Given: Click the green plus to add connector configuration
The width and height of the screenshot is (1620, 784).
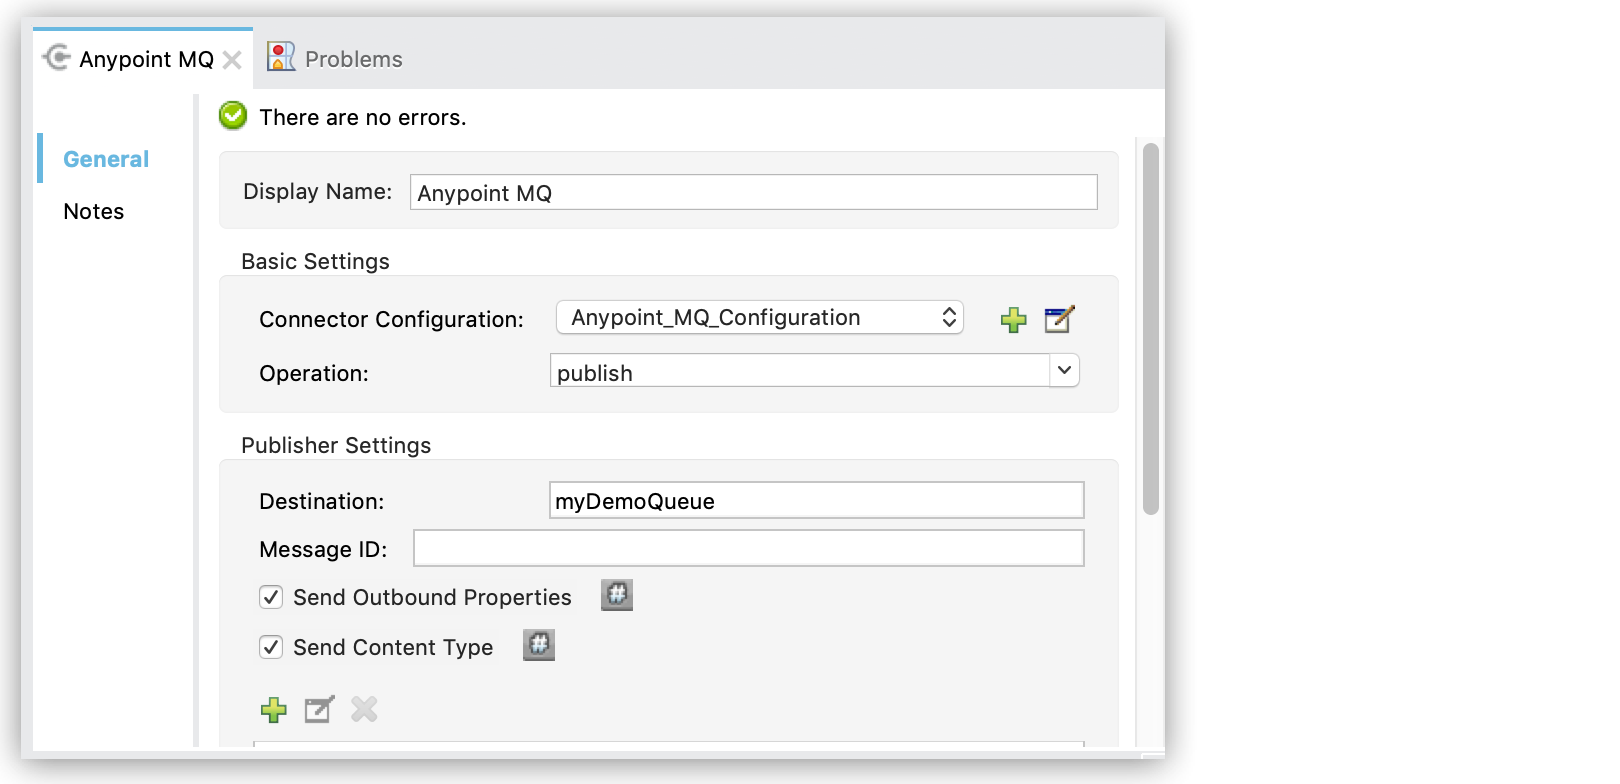Looking at the screenshot, I should (1013, 320).
